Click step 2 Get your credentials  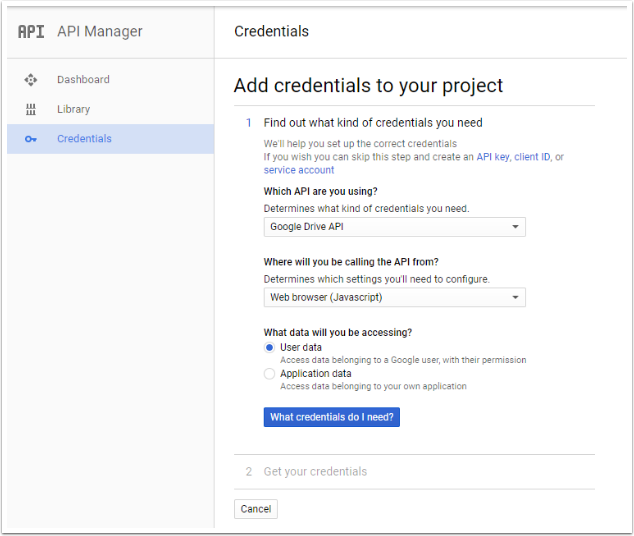point(315,472)
